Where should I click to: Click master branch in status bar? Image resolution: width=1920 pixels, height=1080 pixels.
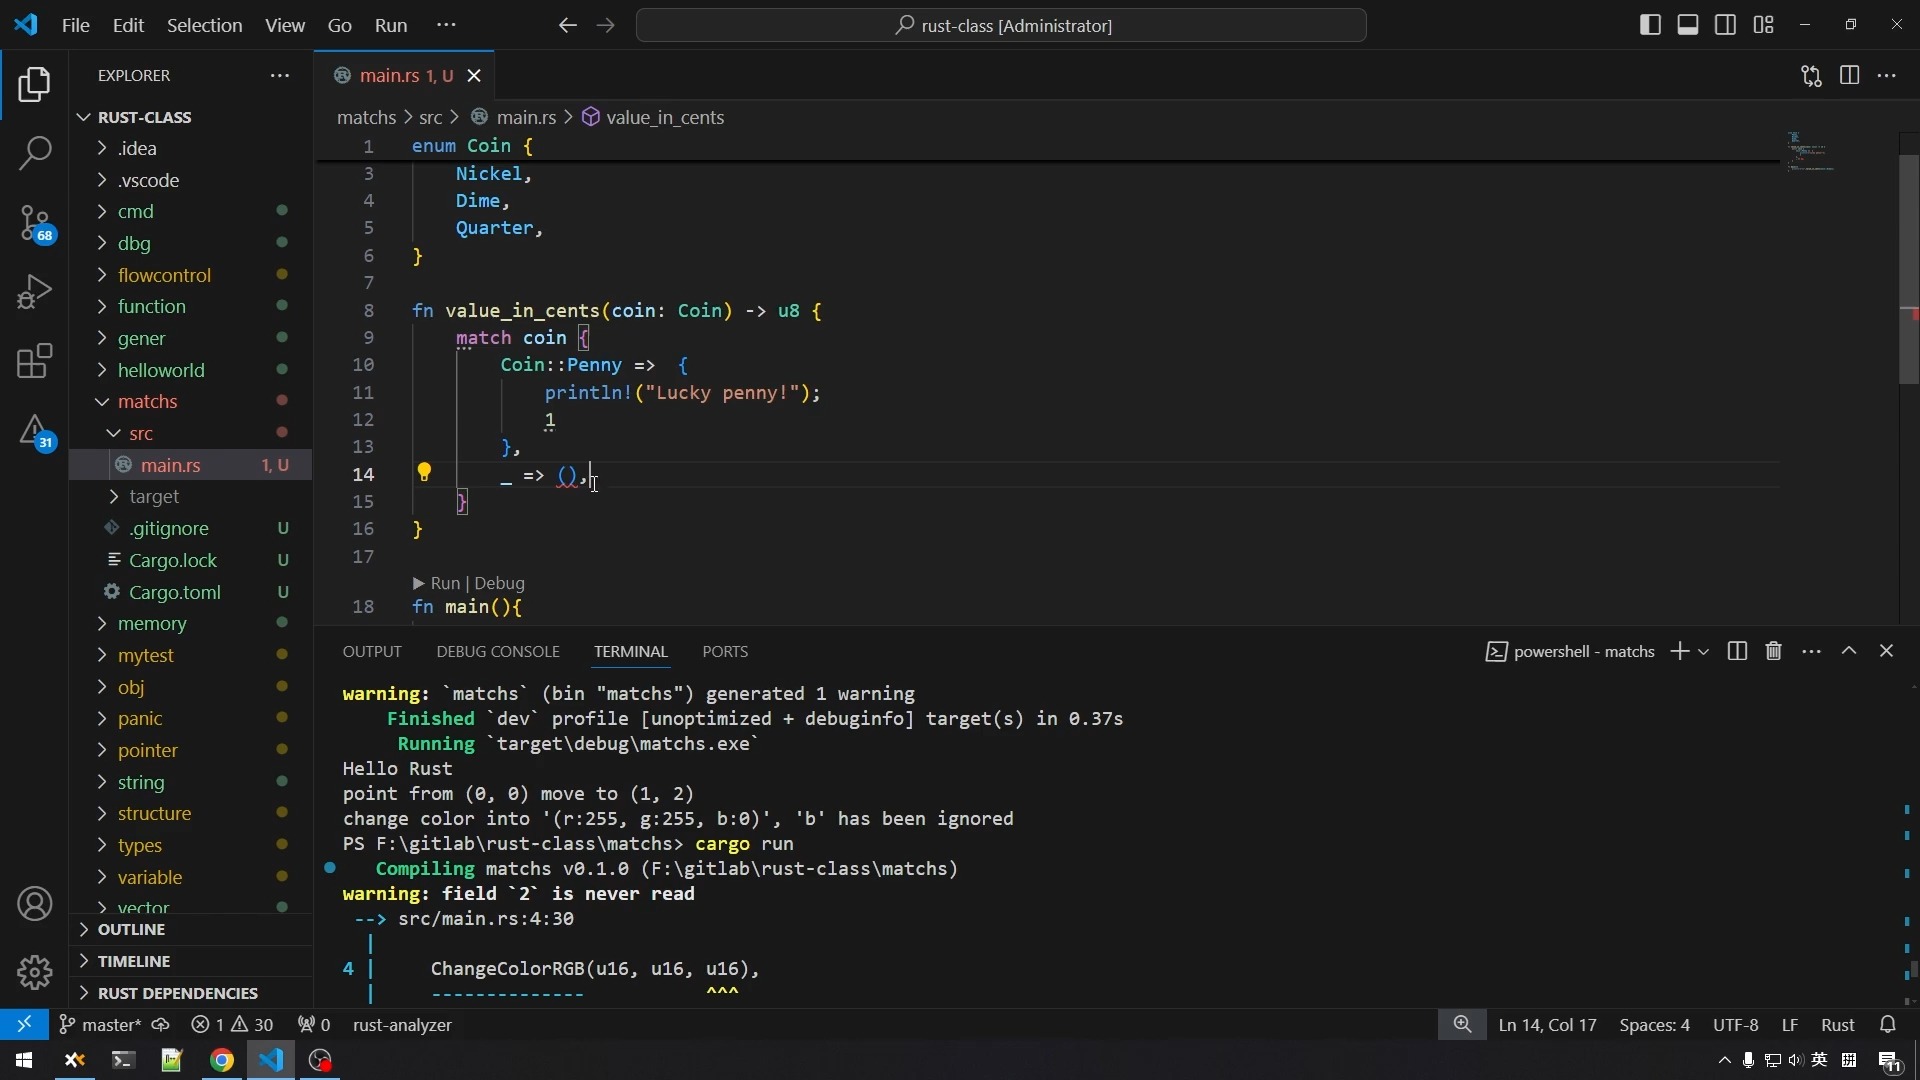pos(101,1025)
